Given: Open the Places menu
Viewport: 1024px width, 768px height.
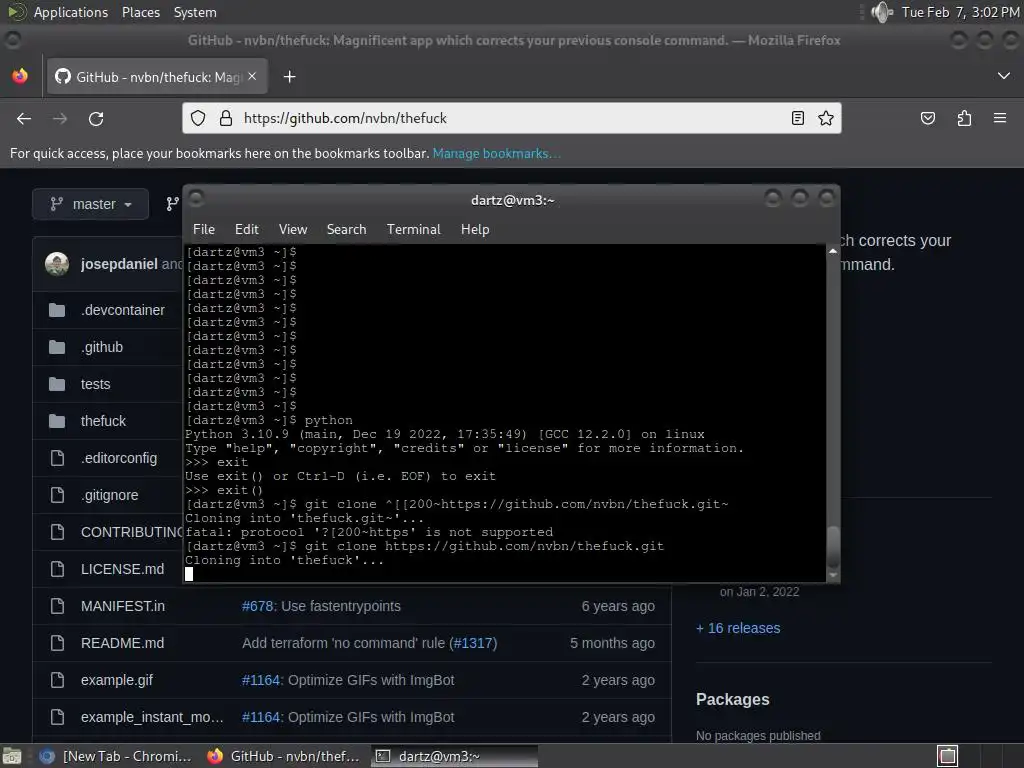Looking at the screenshot, I should coord(140,12).
